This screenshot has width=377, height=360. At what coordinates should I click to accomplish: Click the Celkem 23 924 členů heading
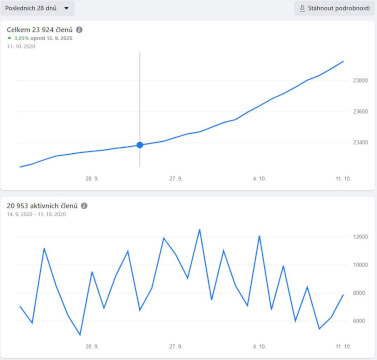(39, 30)
